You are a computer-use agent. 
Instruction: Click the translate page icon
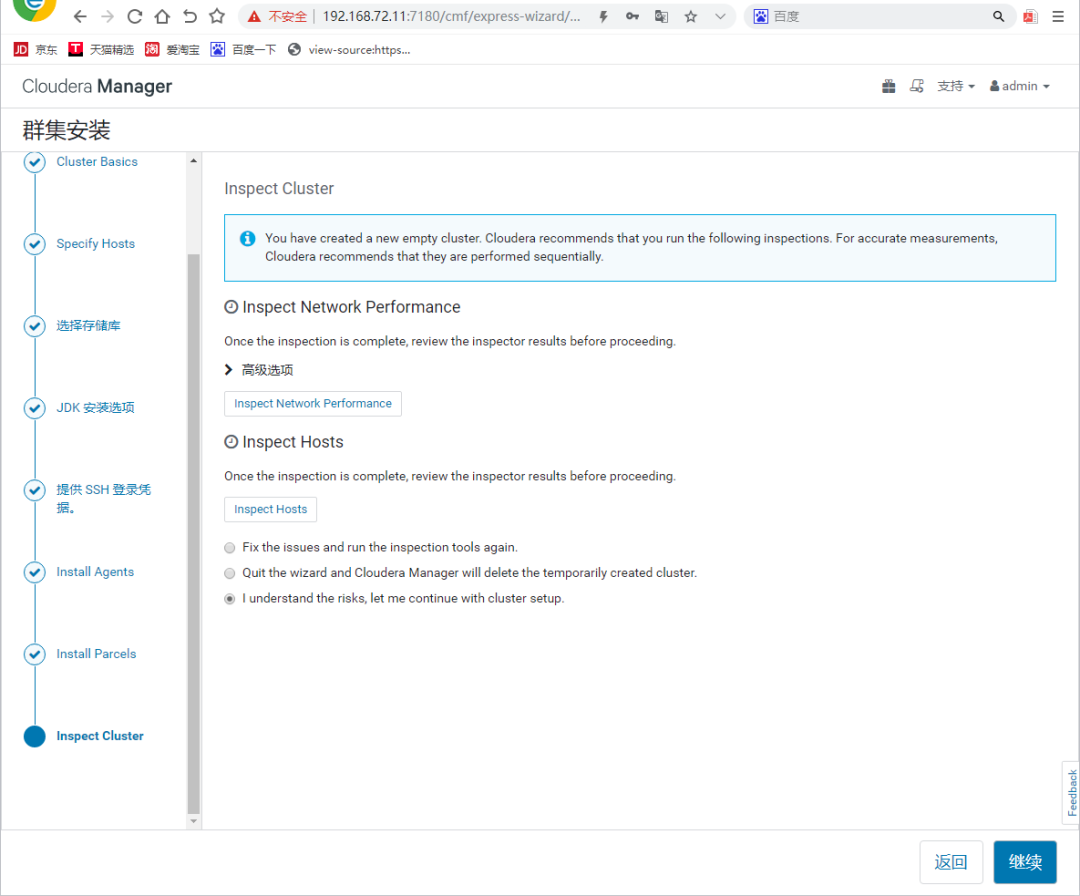click(661, 17)
